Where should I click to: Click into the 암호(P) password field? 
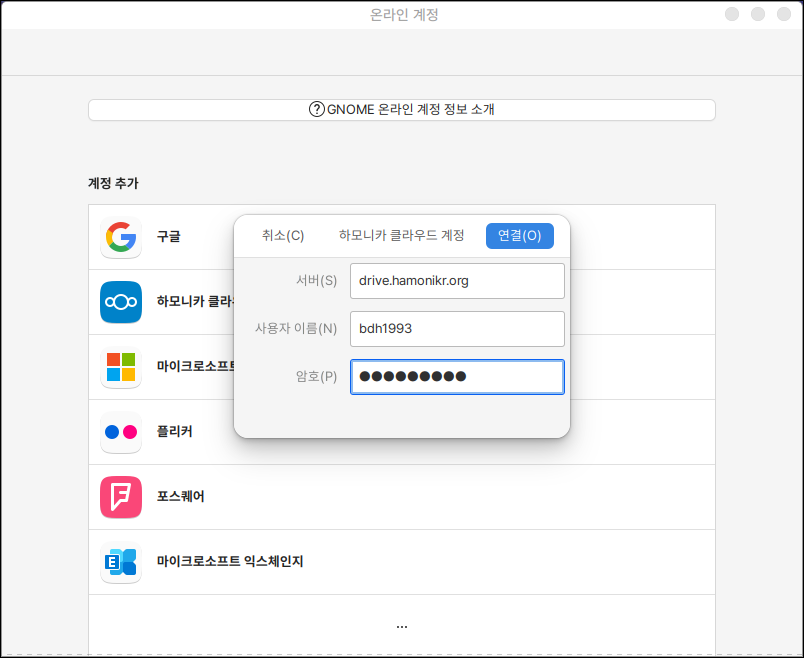point(457,377)
